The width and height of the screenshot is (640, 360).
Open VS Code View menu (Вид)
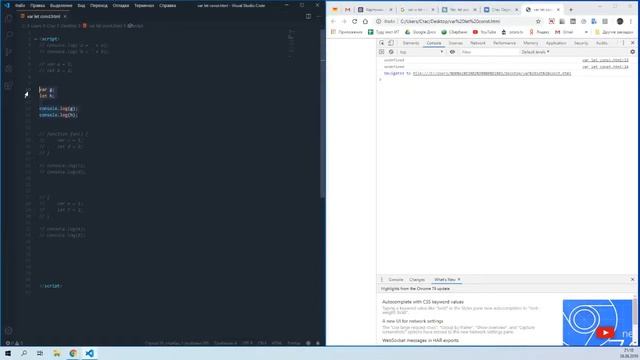click(x=81, y=5)
